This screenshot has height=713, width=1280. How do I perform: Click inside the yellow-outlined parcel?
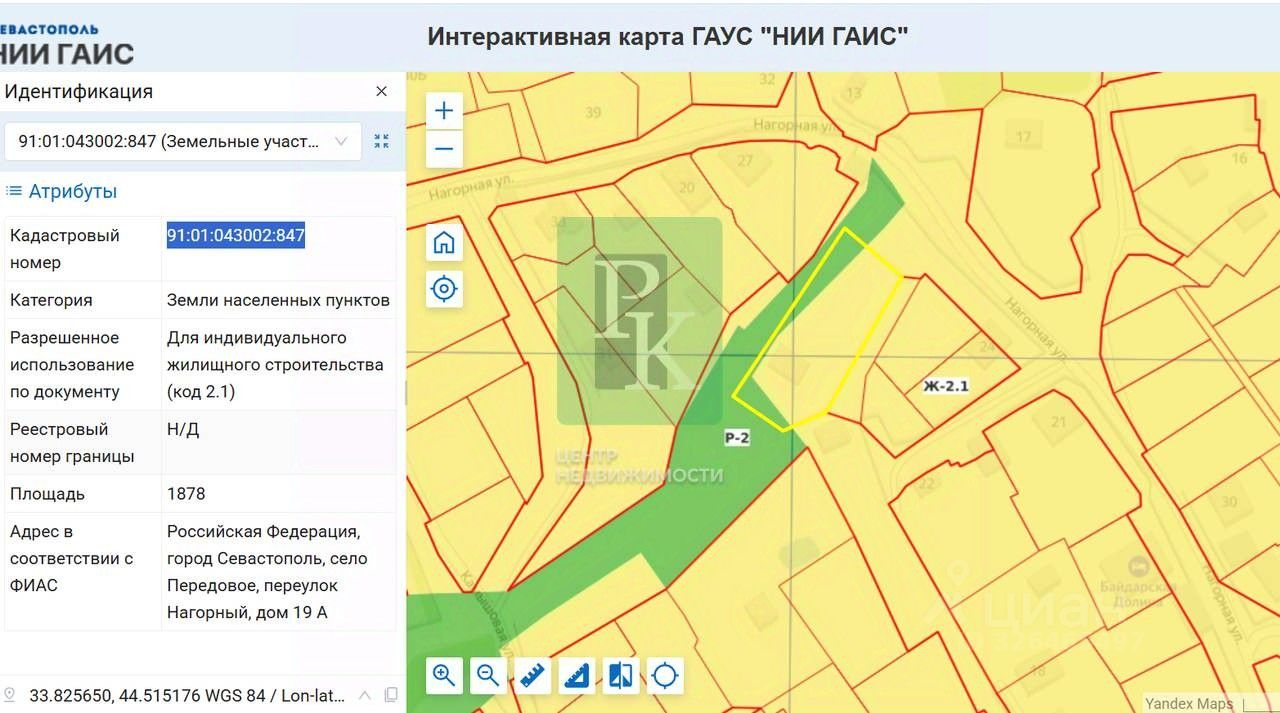point(820,330)
